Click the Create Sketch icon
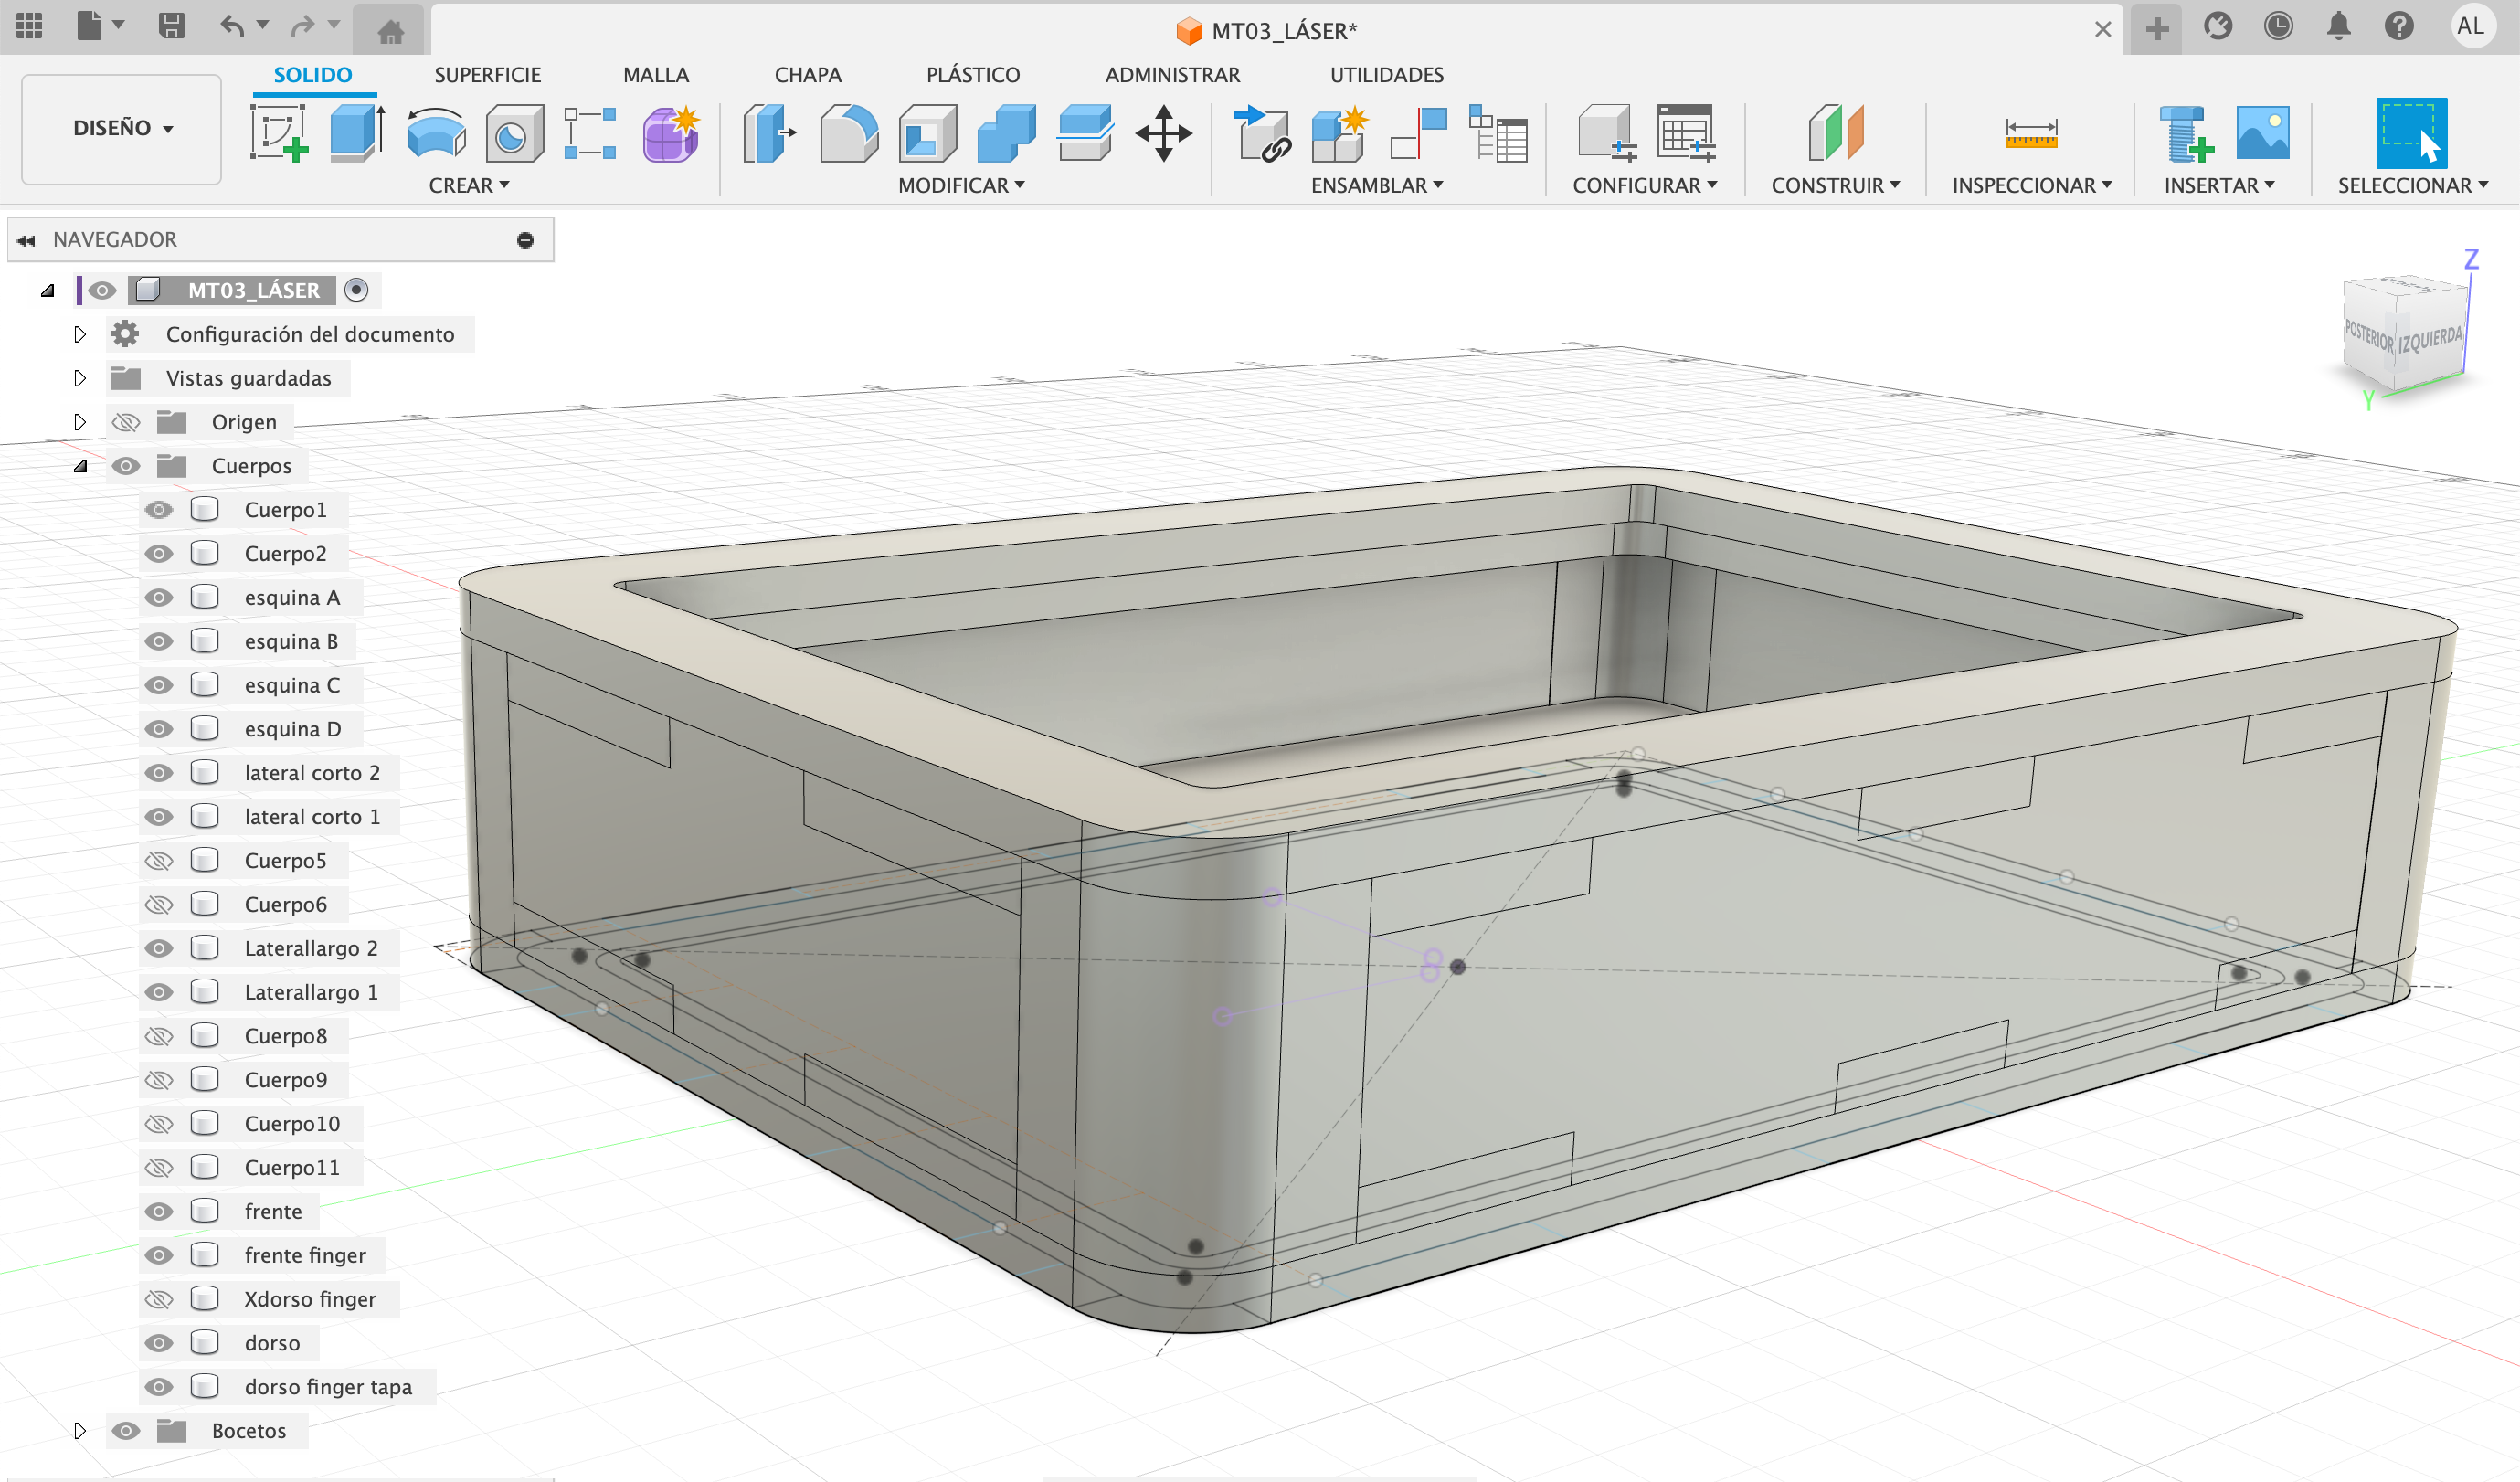2520x1482 pixels. [x=278, y=133]
